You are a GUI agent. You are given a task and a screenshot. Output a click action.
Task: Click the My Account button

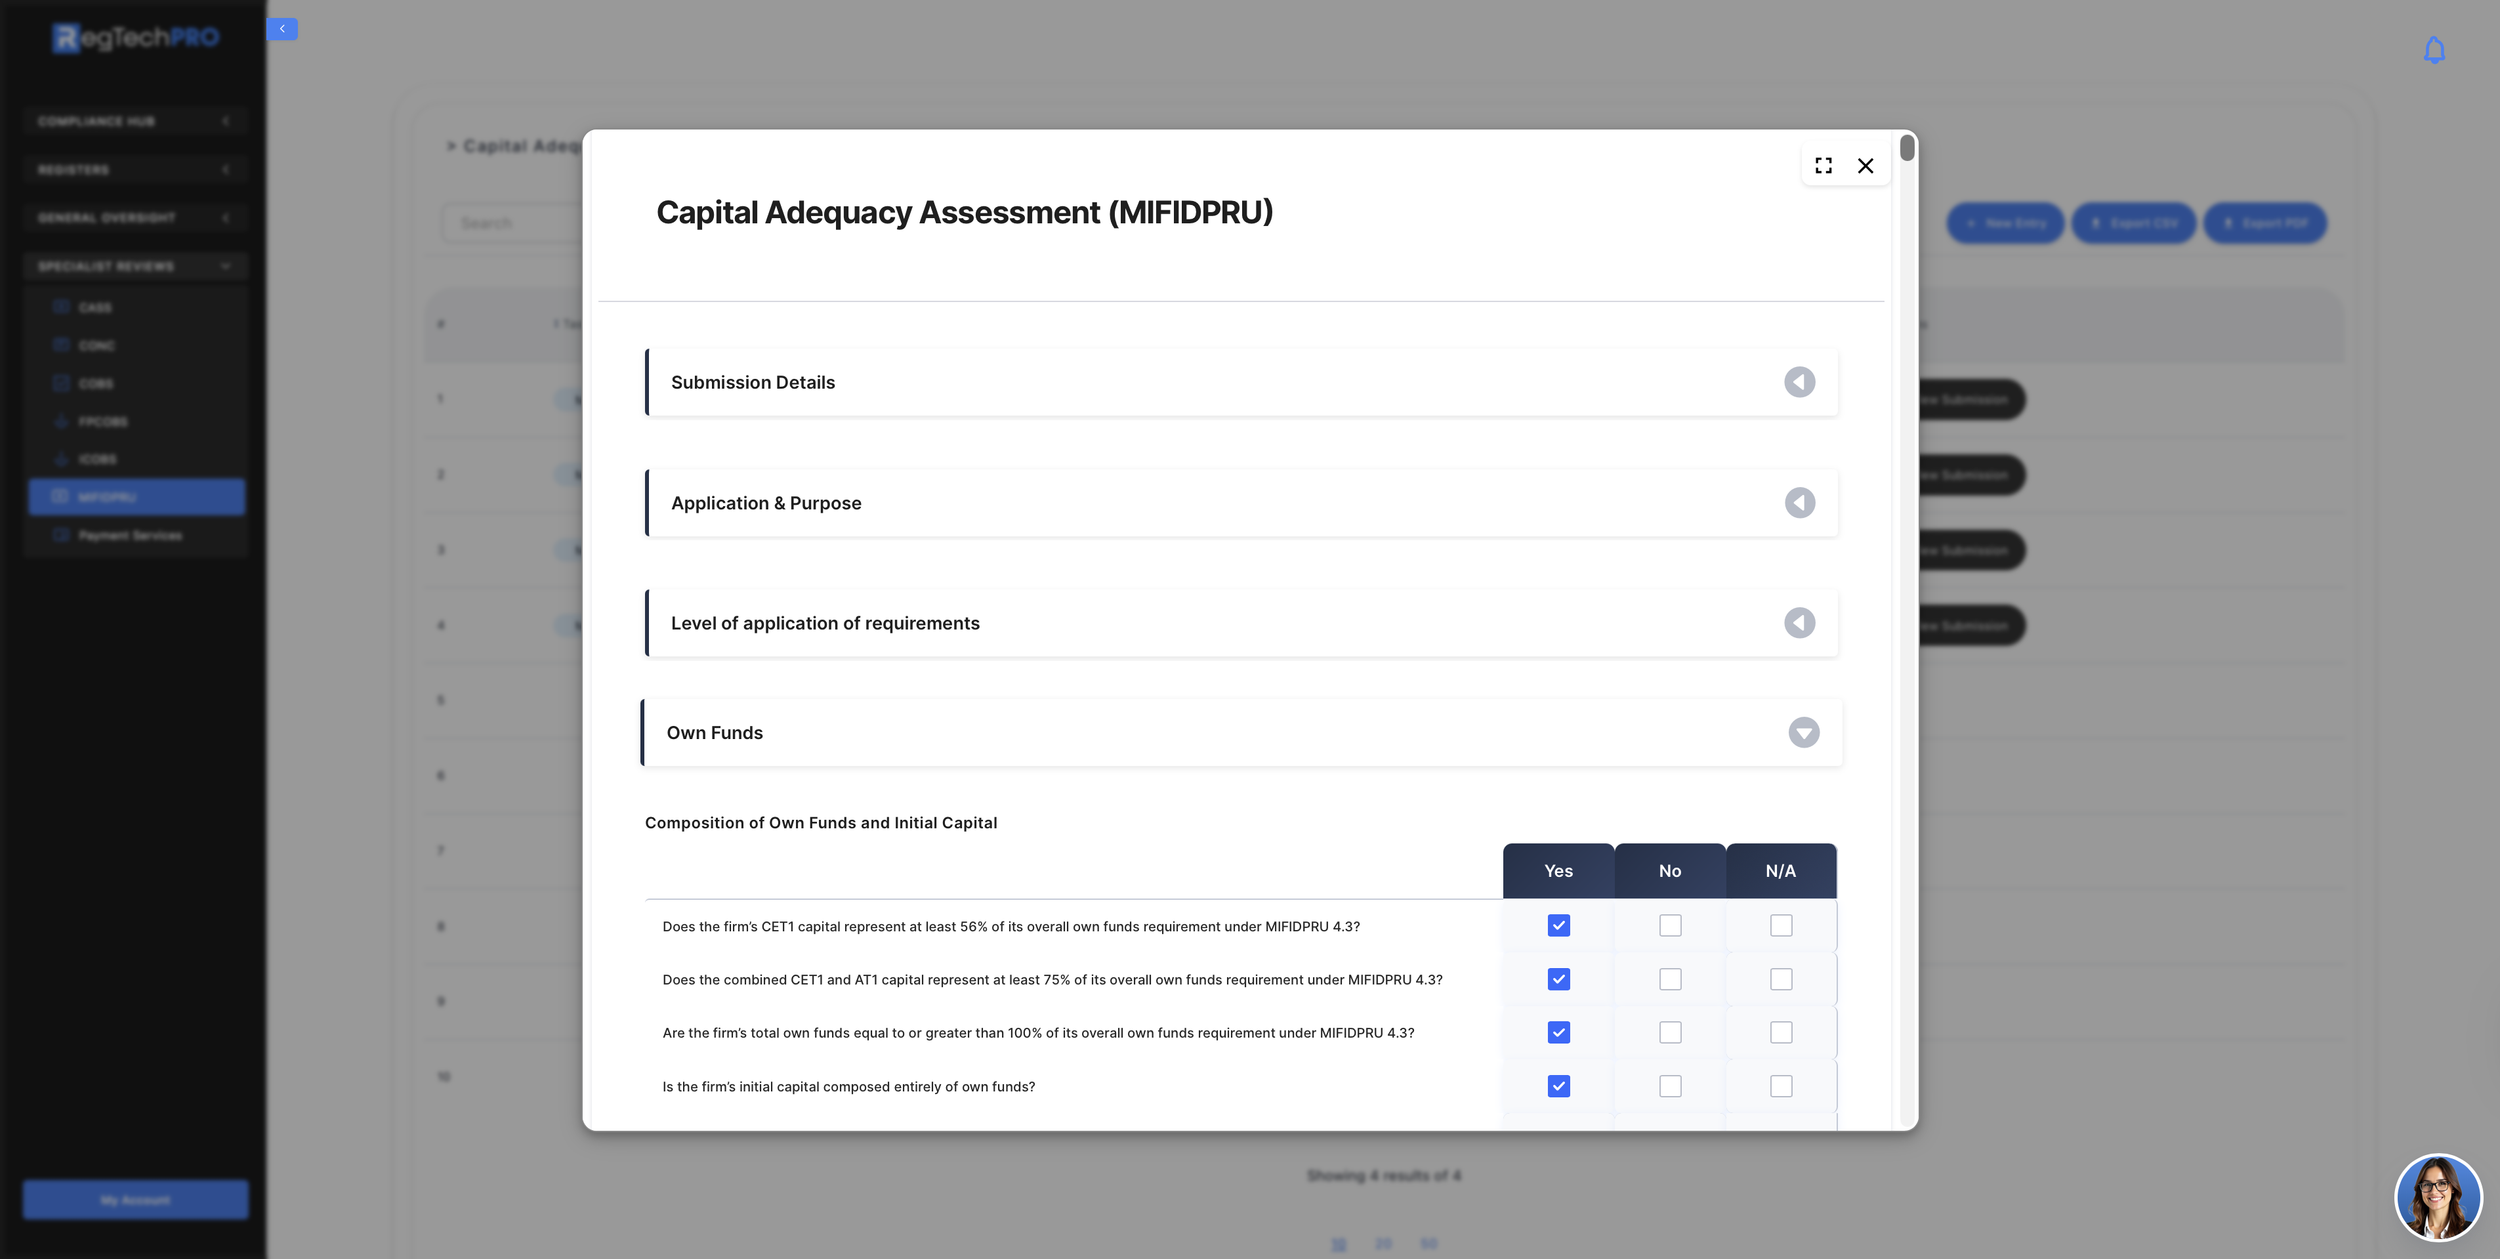coord(136,1199)
